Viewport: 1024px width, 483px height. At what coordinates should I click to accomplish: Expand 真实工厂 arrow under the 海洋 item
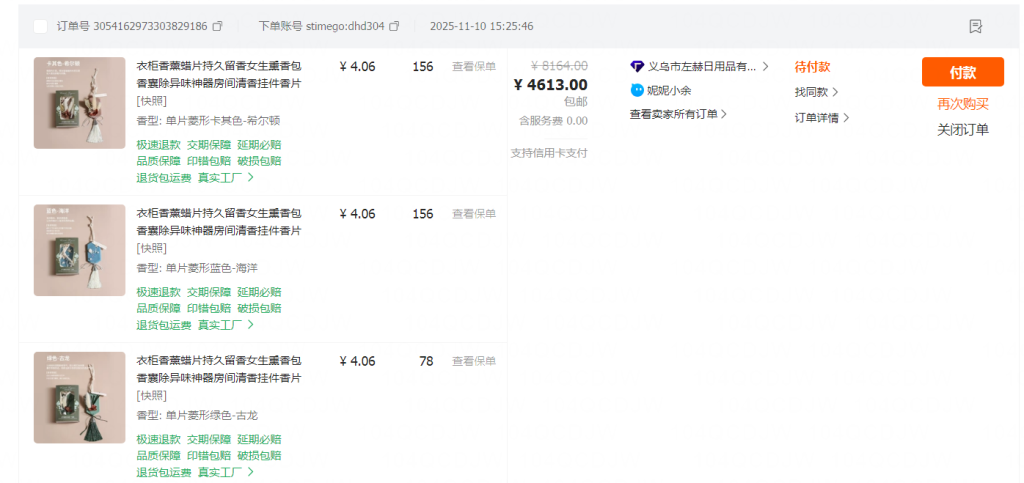(x=226, y=324)
